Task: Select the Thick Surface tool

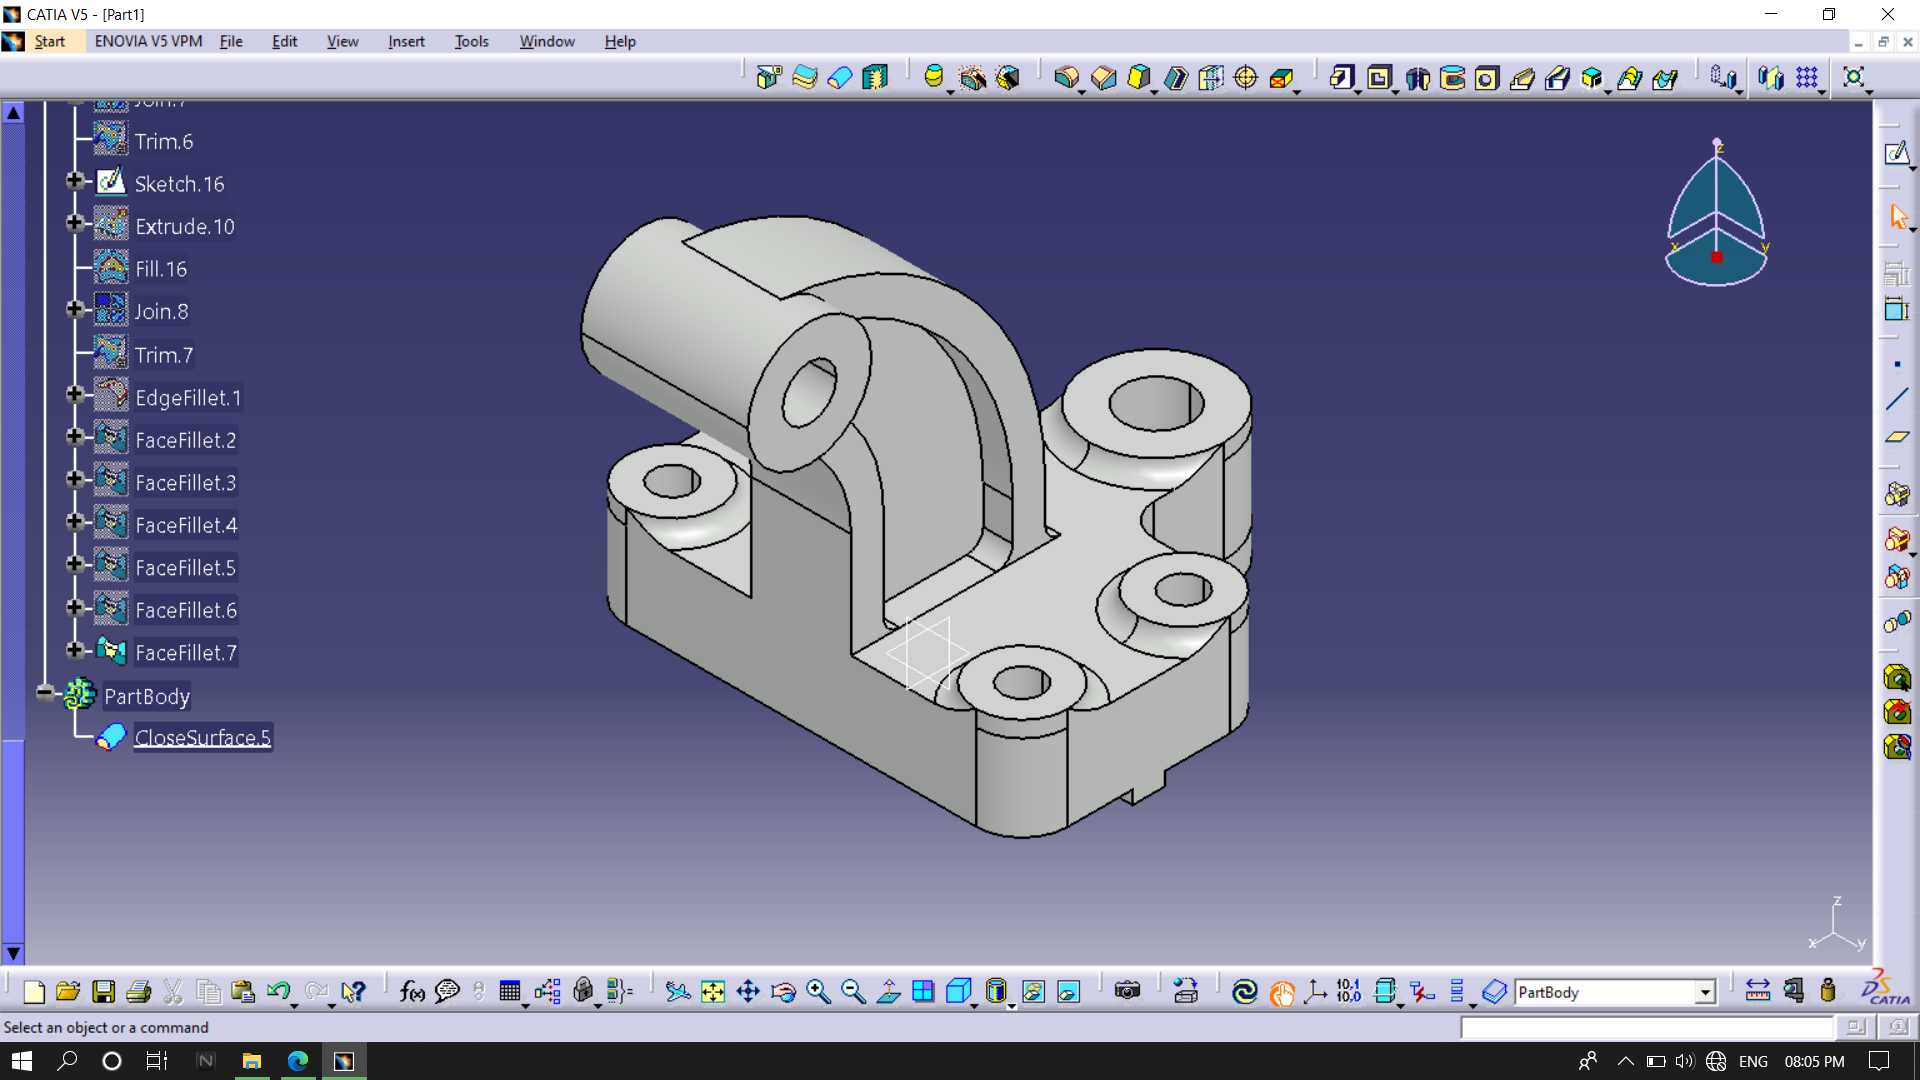Action: click(x=804, y=77)
